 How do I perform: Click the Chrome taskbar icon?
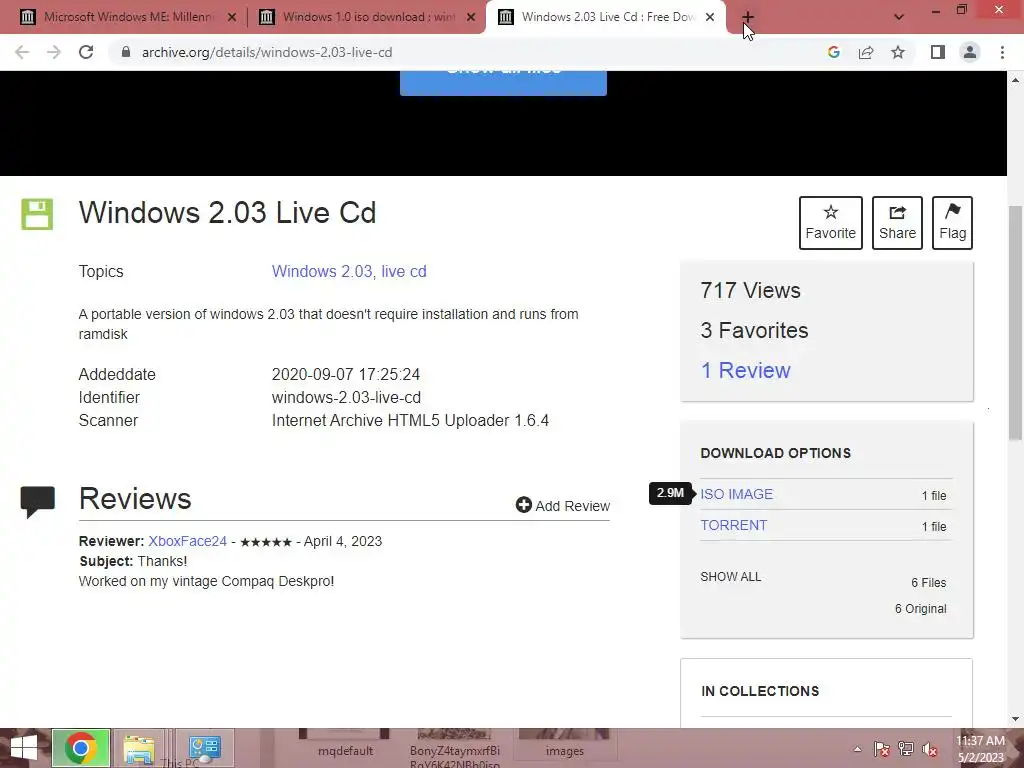81,748
